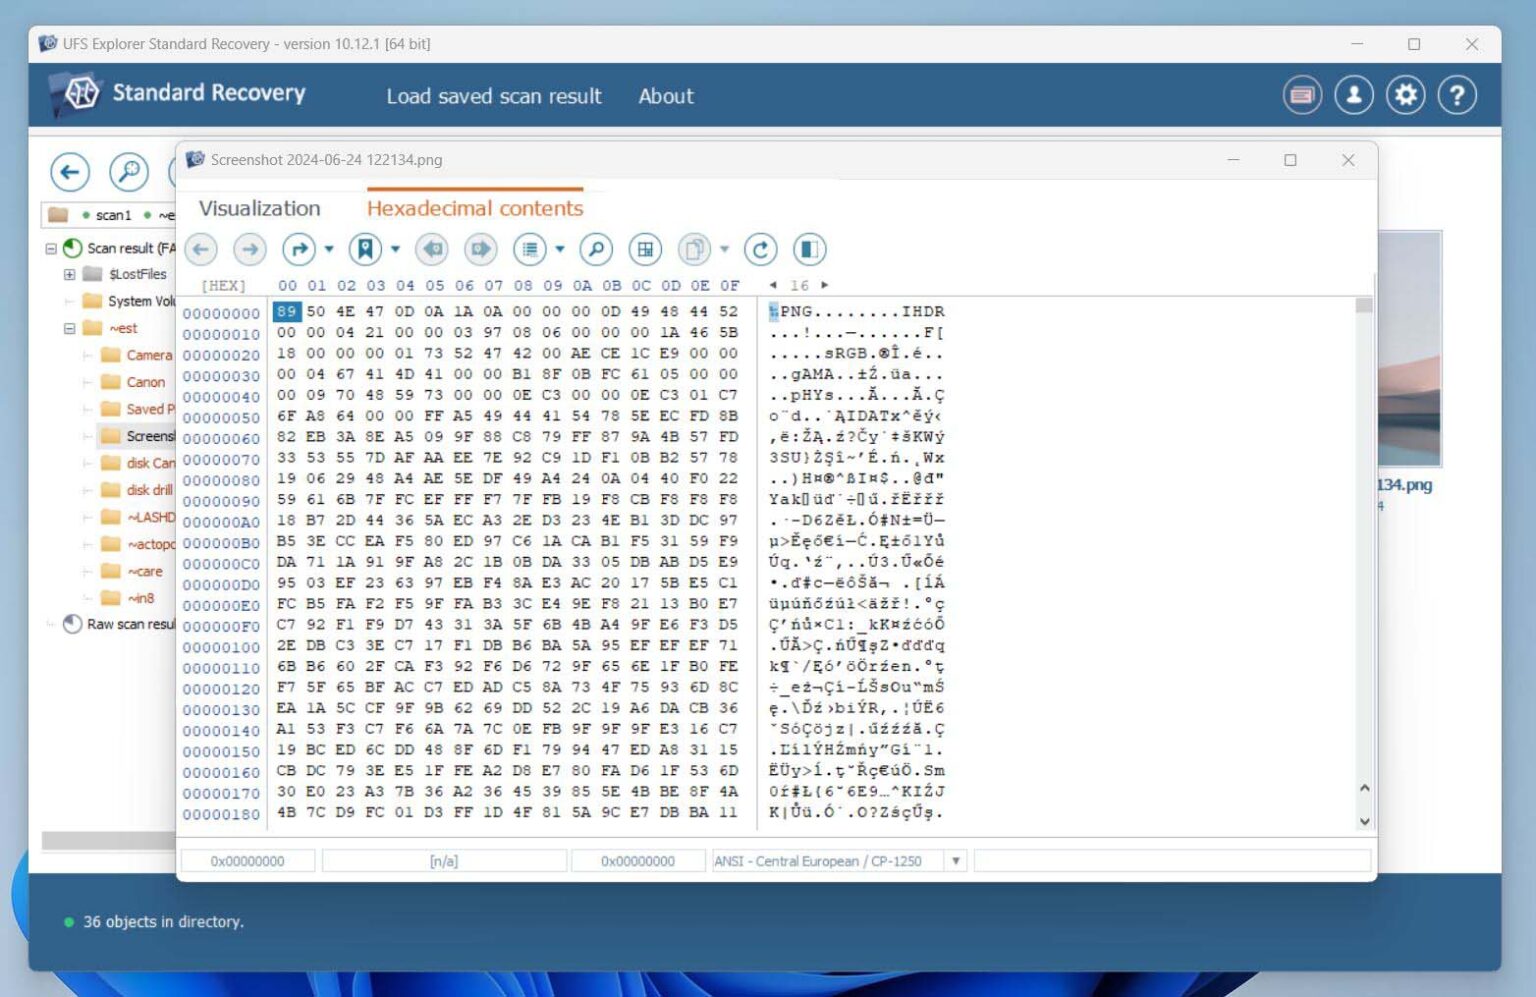Click the user account icon in header
The width and height of the screenshot is (1536, 997).
pyautogui.click(x=1354, y=95)
